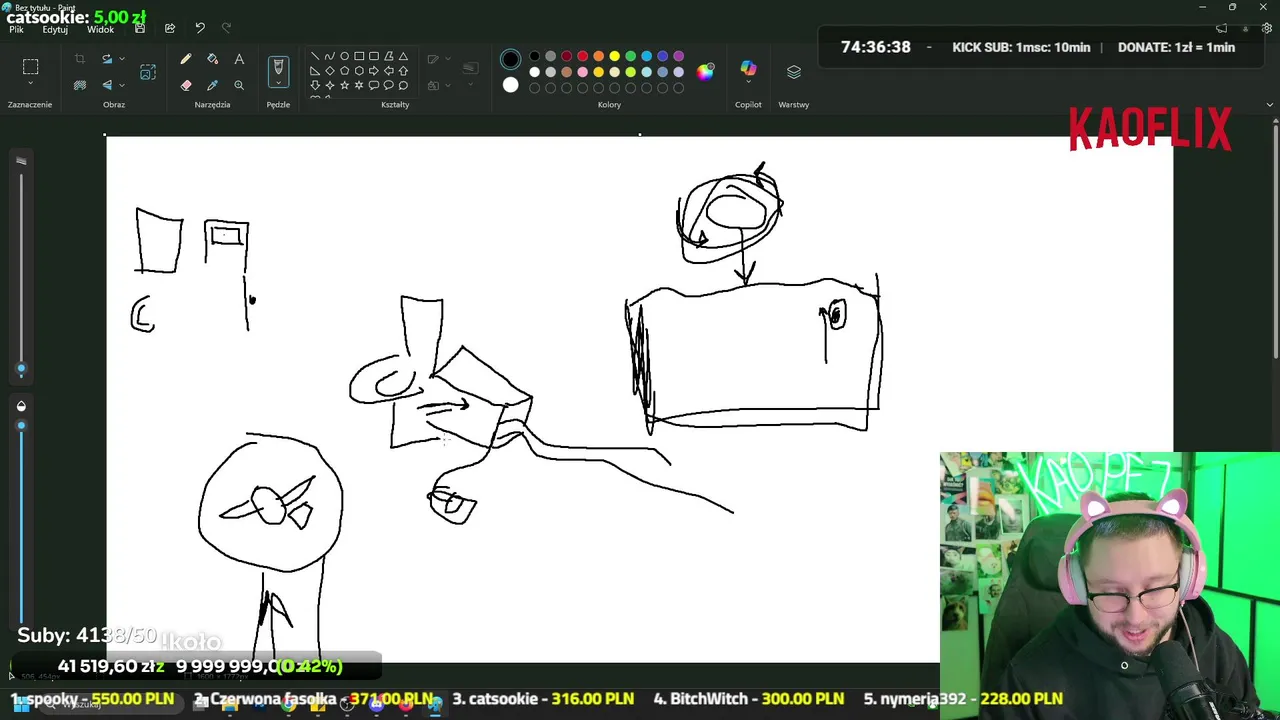The image size is (1280, 720).
Task: Adjust the brush opacity slider handle
Action: [21, 426]
